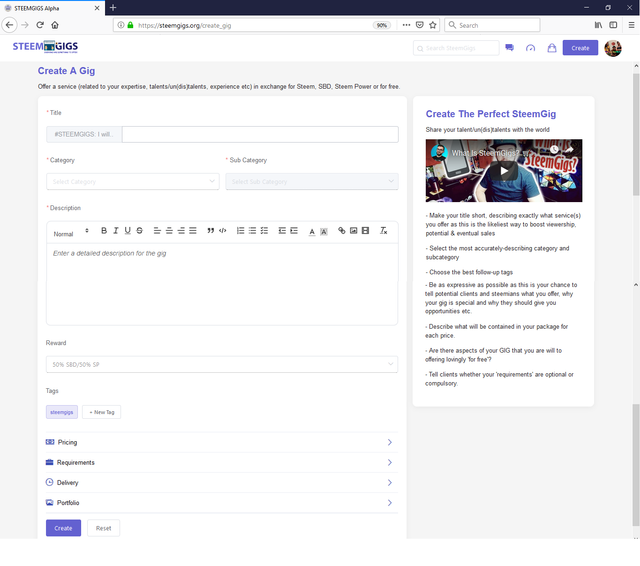Save page to Pocket
This screenshot has height=566, width=640.
coord(419,25)
